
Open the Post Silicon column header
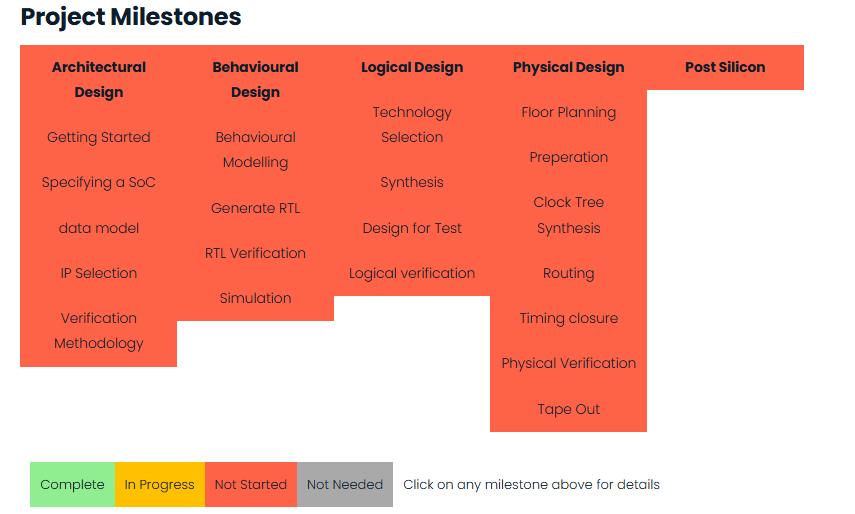click(725, 67)
